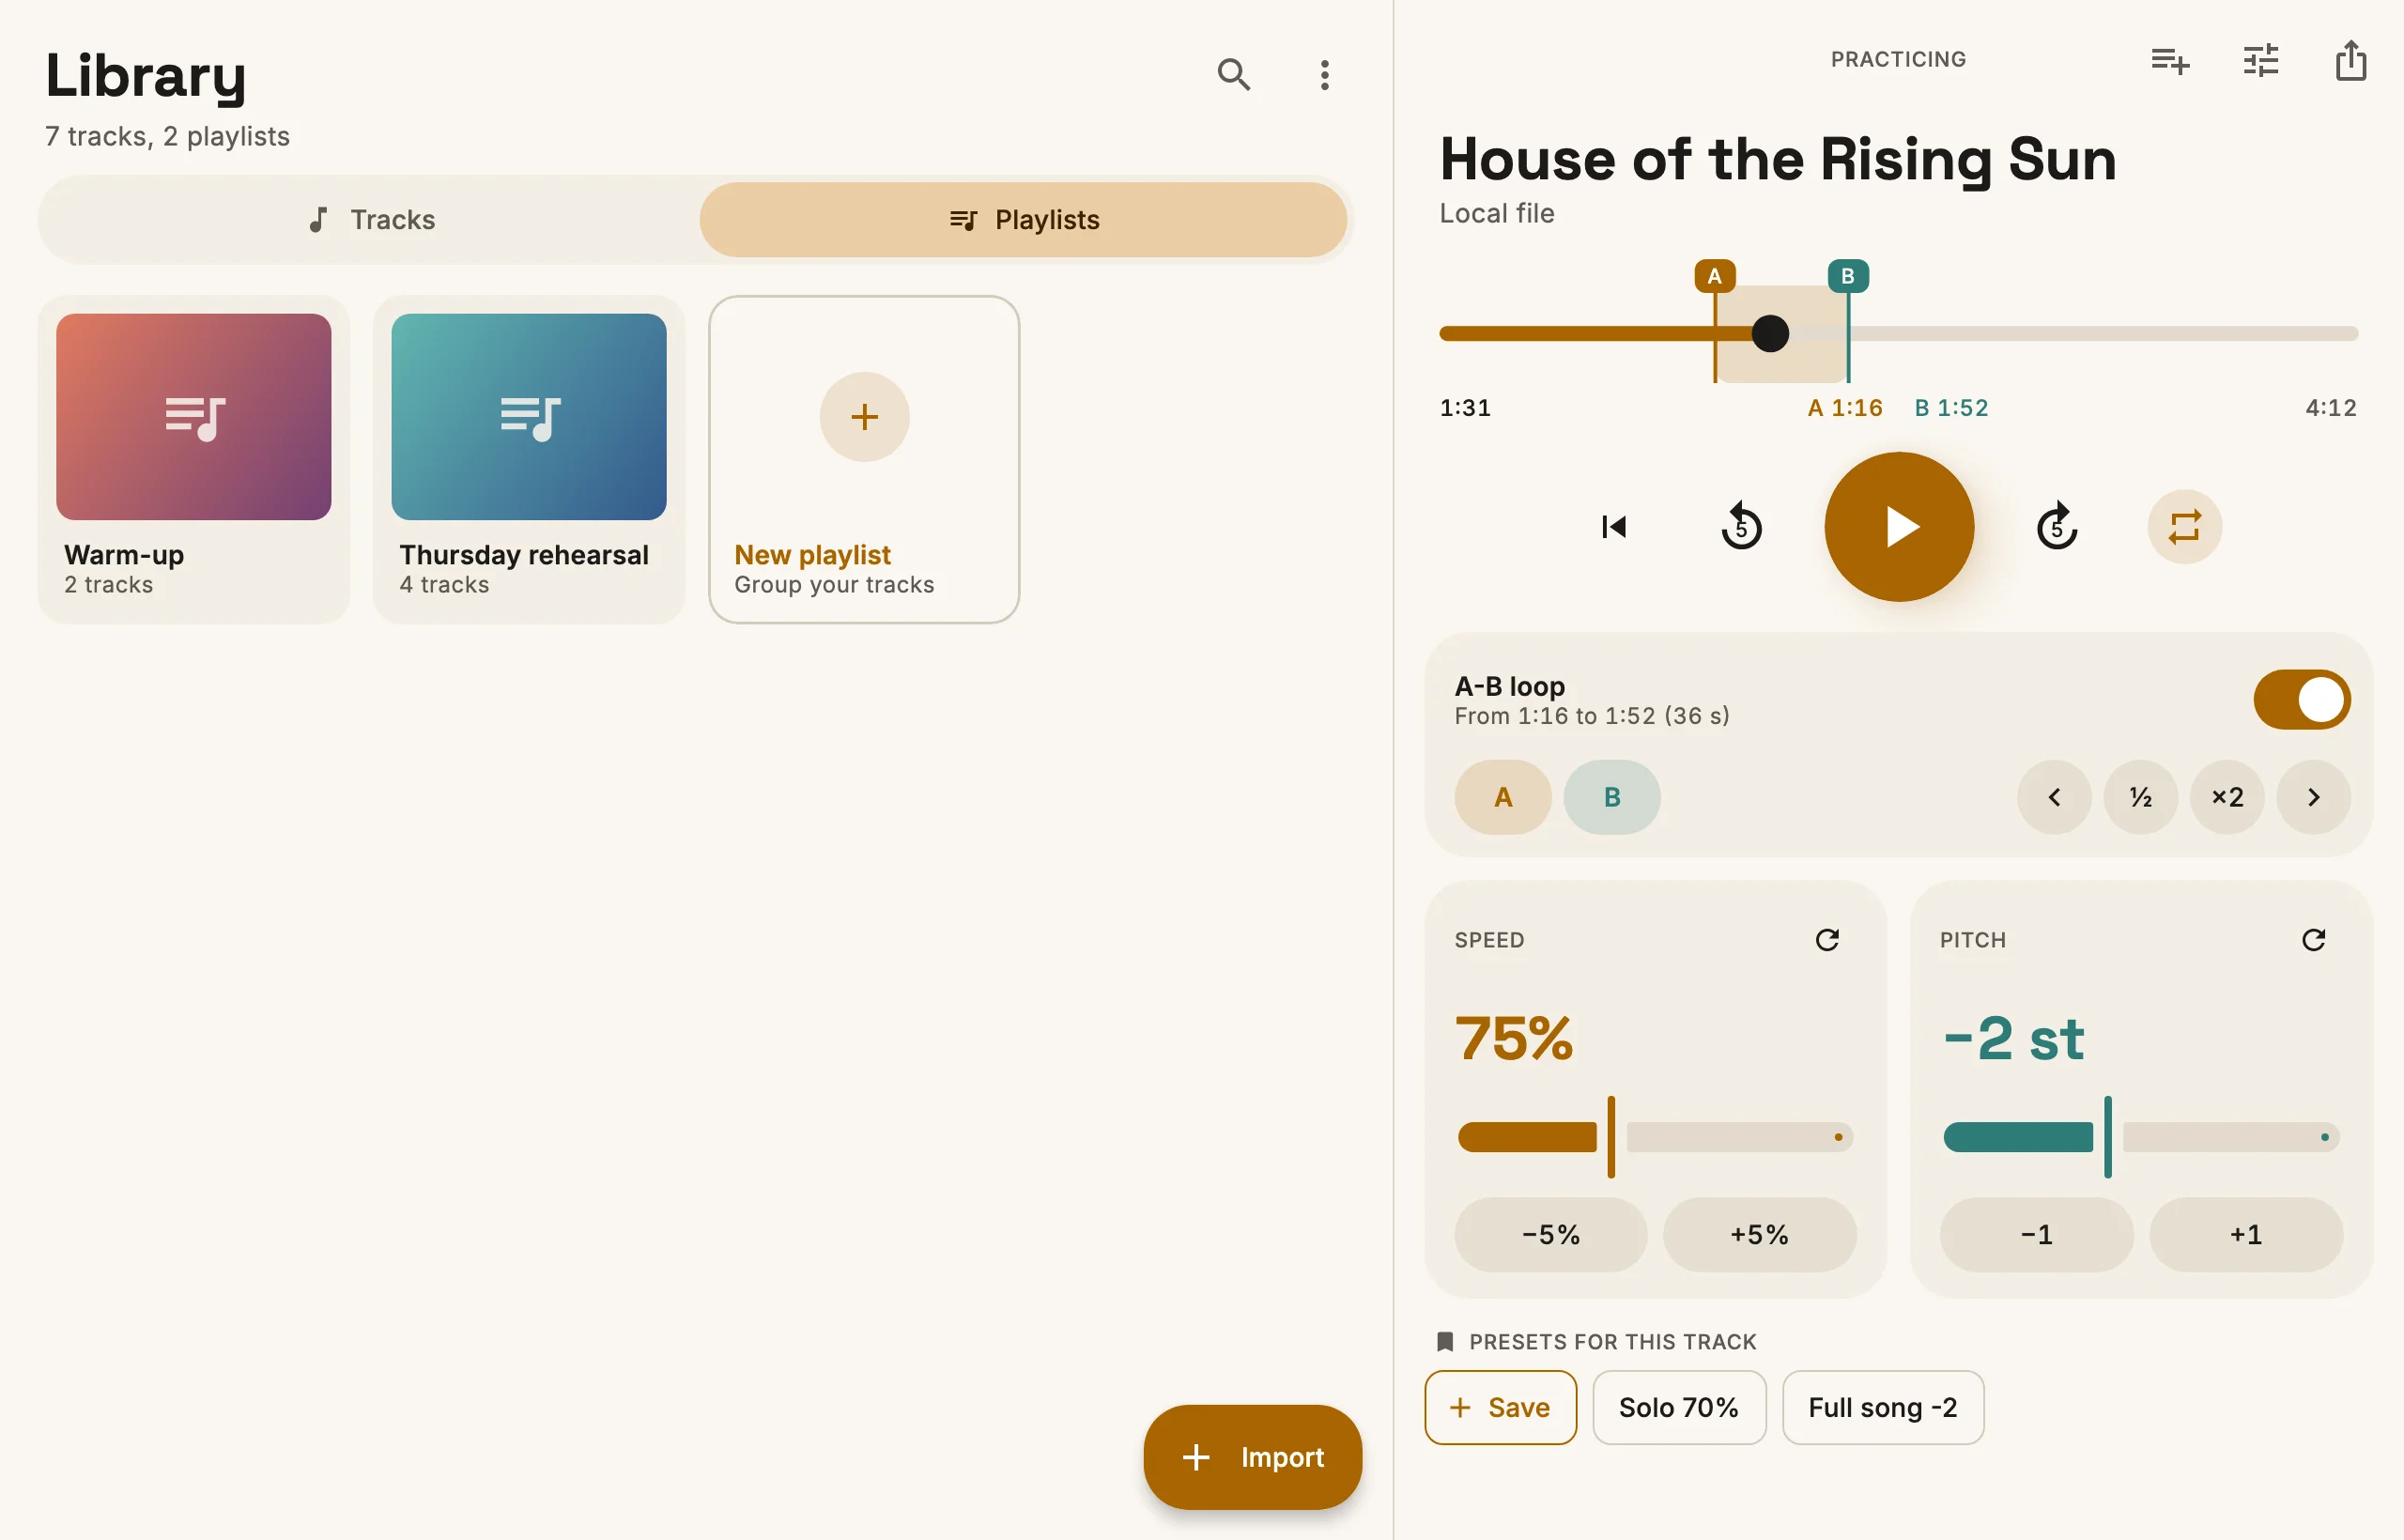This screenshot has height=1540, width=2404.
Task: Click the speed slider track
Action: point(1655,1137)
